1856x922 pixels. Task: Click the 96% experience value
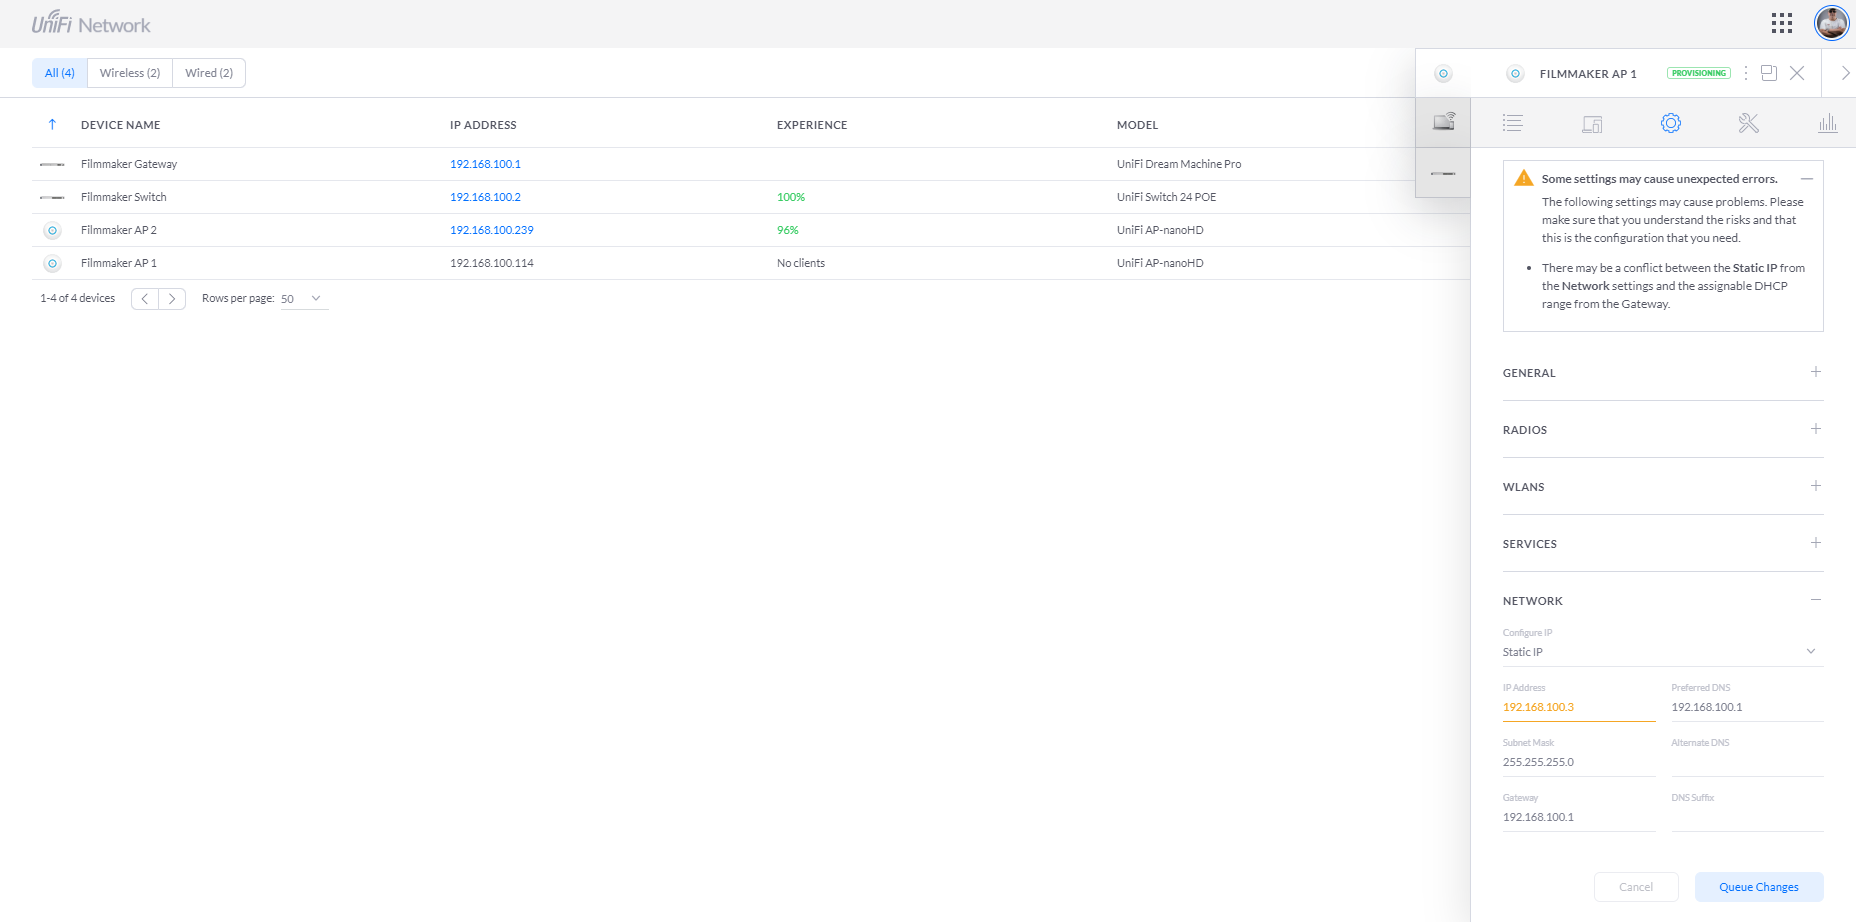click(788, 230)
